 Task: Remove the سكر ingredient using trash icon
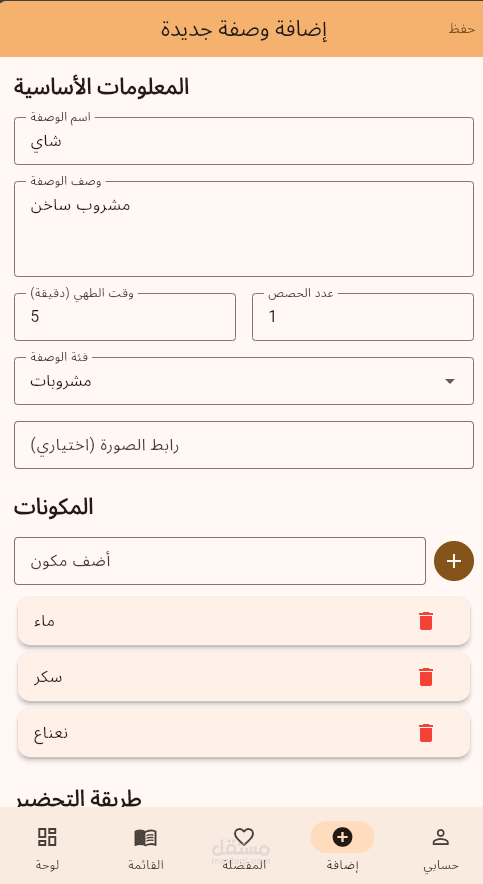click(x=426, y=677)
